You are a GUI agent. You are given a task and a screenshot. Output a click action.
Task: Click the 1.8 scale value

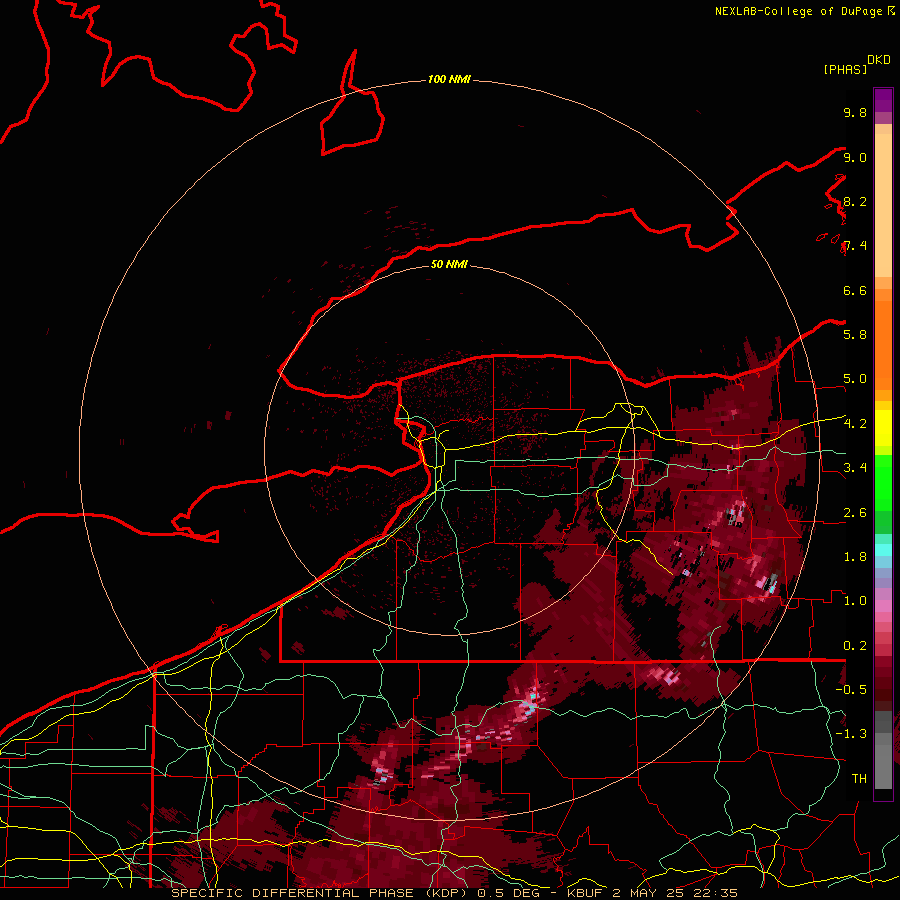pyautogui.click(x=855, y=556)
